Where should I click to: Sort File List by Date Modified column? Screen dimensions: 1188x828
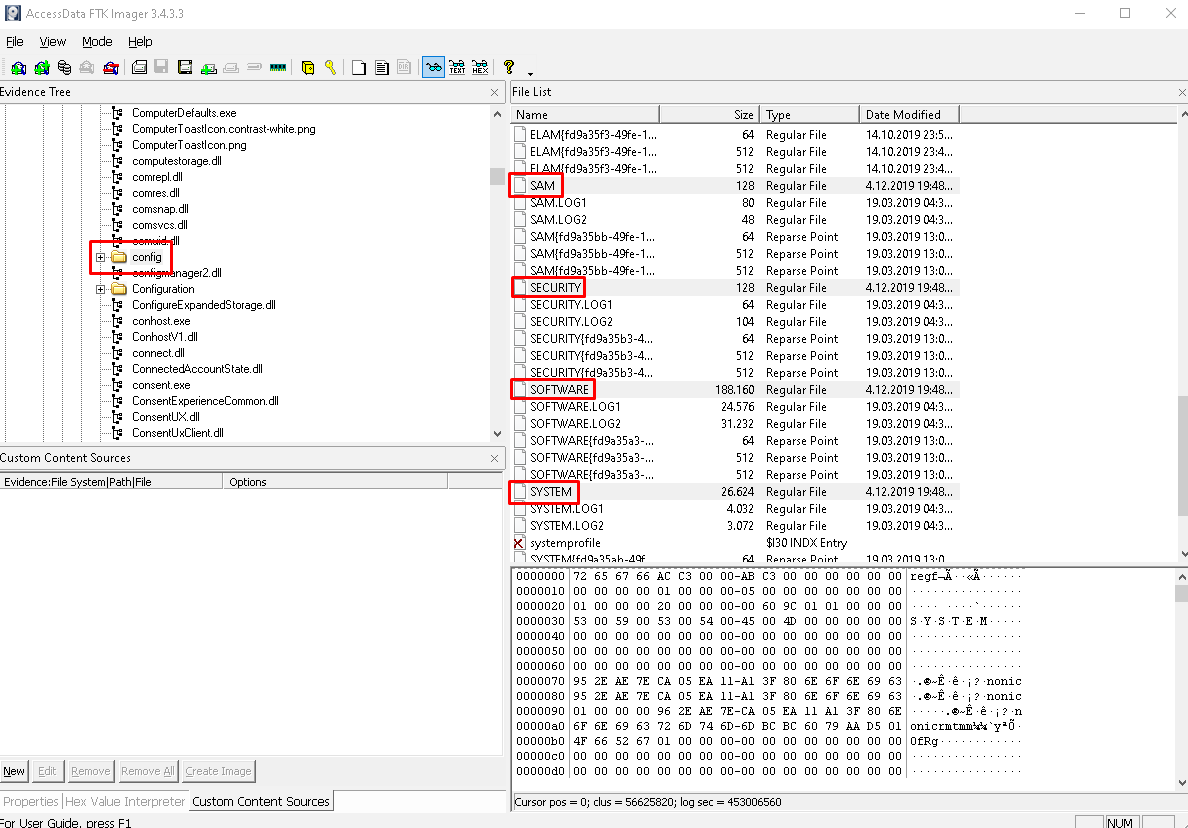tap(909, 114)
